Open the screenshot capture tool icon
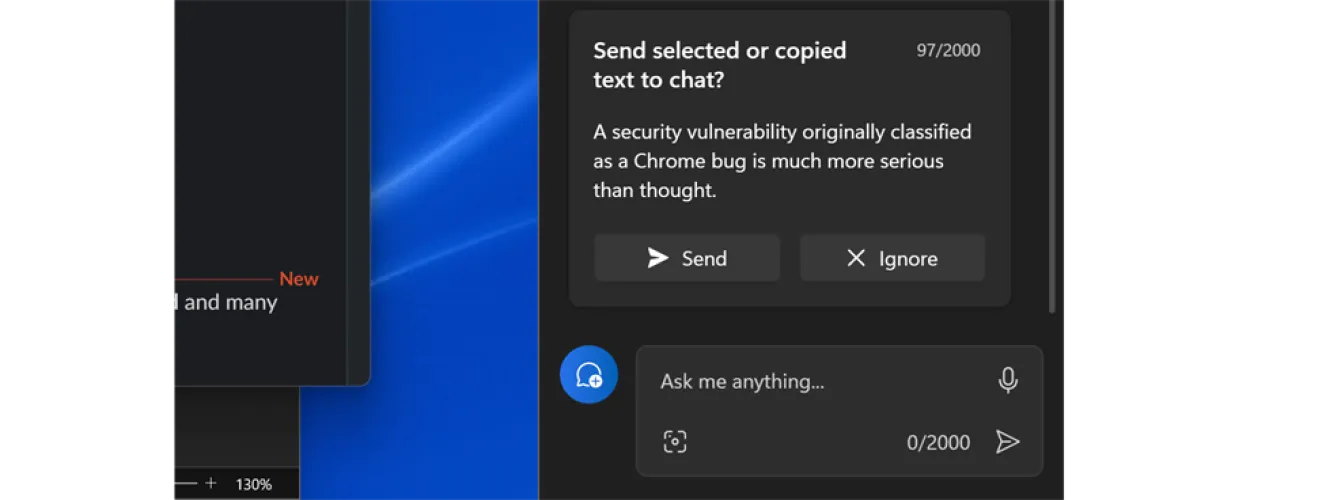Image resolution: width=1322 pixels, height=500 pixels. click(x=675, y=442)
